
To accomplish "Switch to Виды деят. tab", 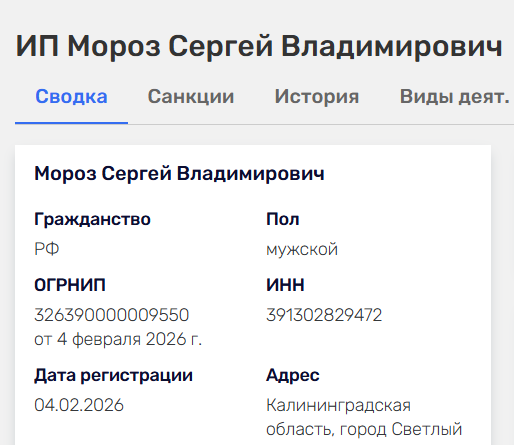I will [455, 97].
